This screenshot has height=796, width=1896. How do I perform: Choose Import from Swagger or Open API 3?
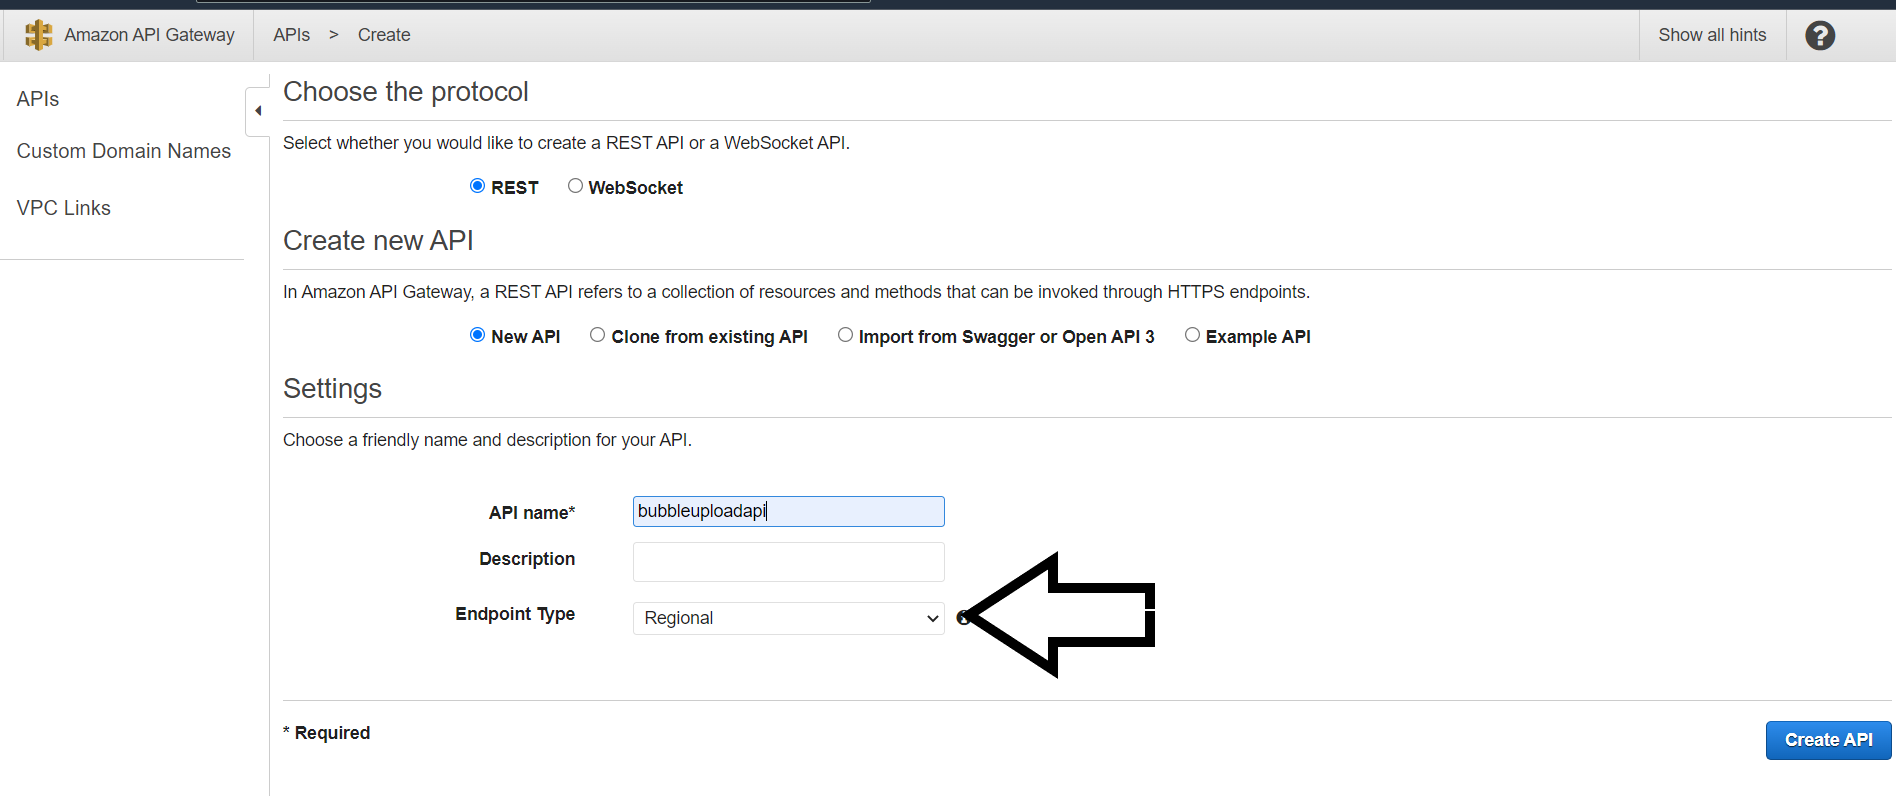tap(845, 335)
